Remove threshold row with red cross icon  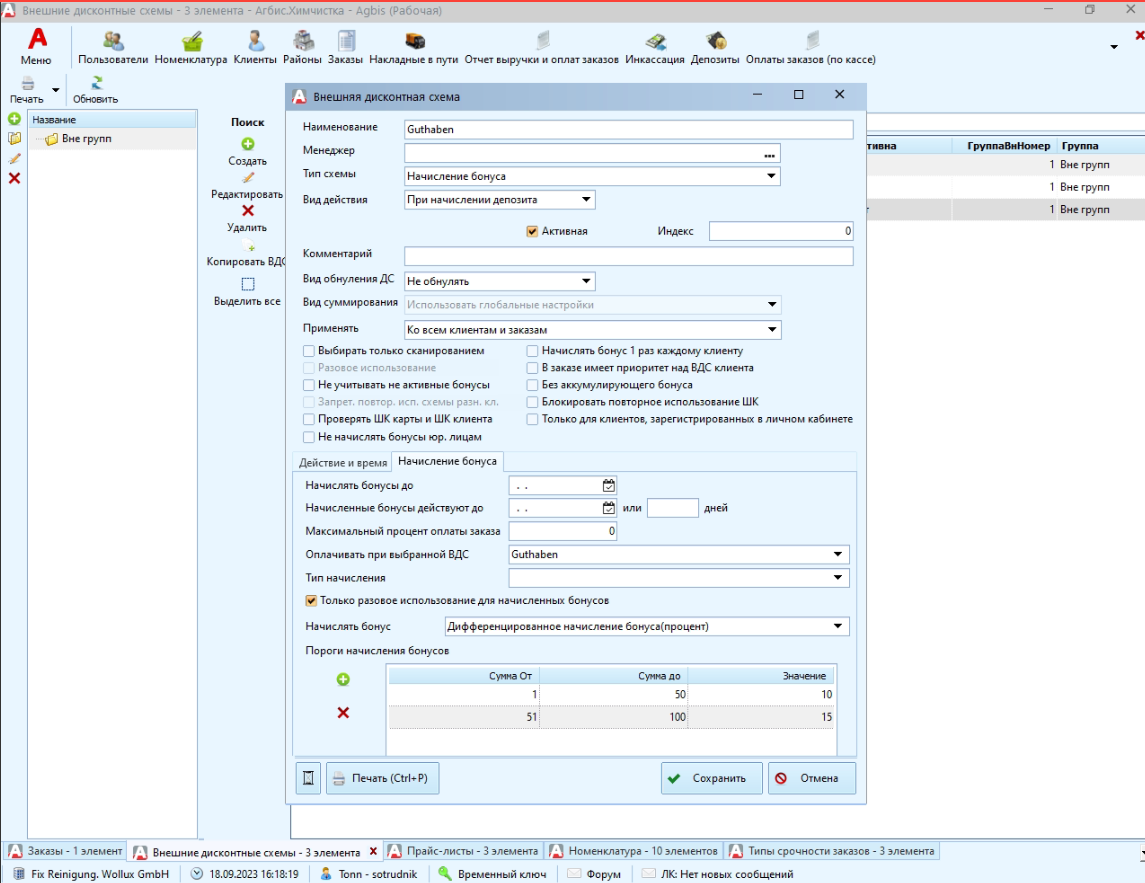(x=343, y=713)
